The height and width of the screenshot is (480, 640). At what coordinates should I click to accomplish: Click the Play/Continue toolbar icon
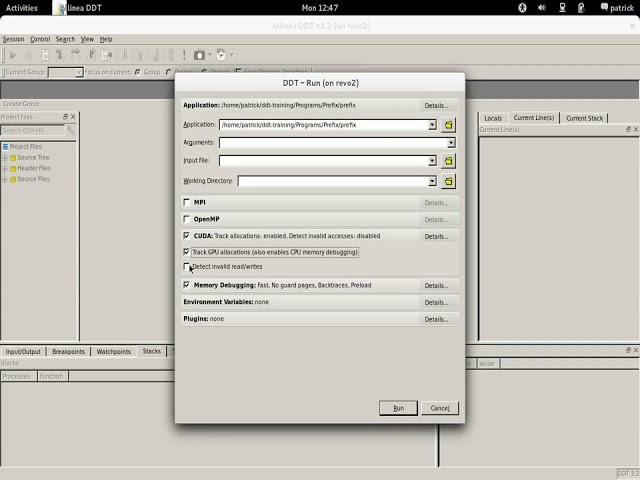(x=13, y=55)
